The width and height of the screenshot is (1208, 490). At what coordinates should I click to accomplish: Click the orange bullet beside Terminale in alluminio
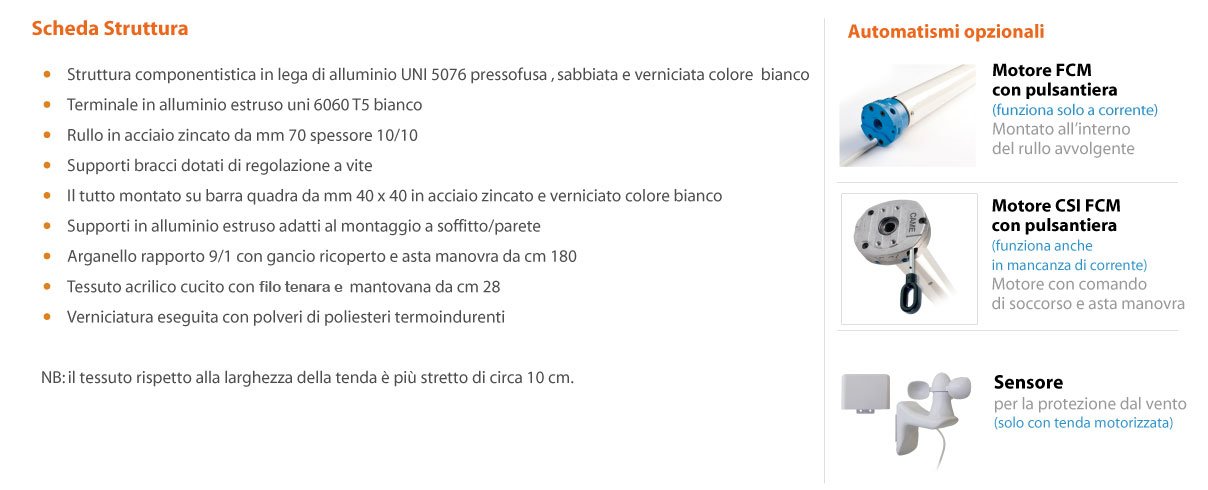[47, 104]
